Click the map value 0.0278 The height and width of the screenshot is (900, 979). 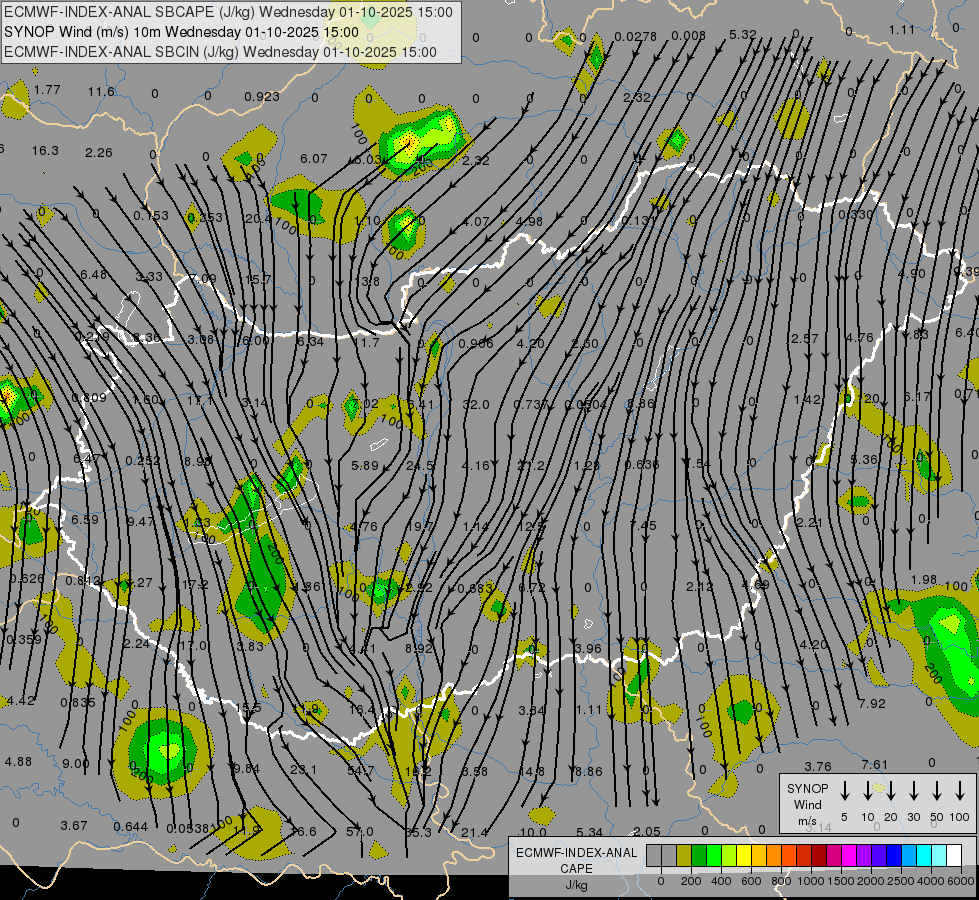pyautogui.click(x=636, y=37)
